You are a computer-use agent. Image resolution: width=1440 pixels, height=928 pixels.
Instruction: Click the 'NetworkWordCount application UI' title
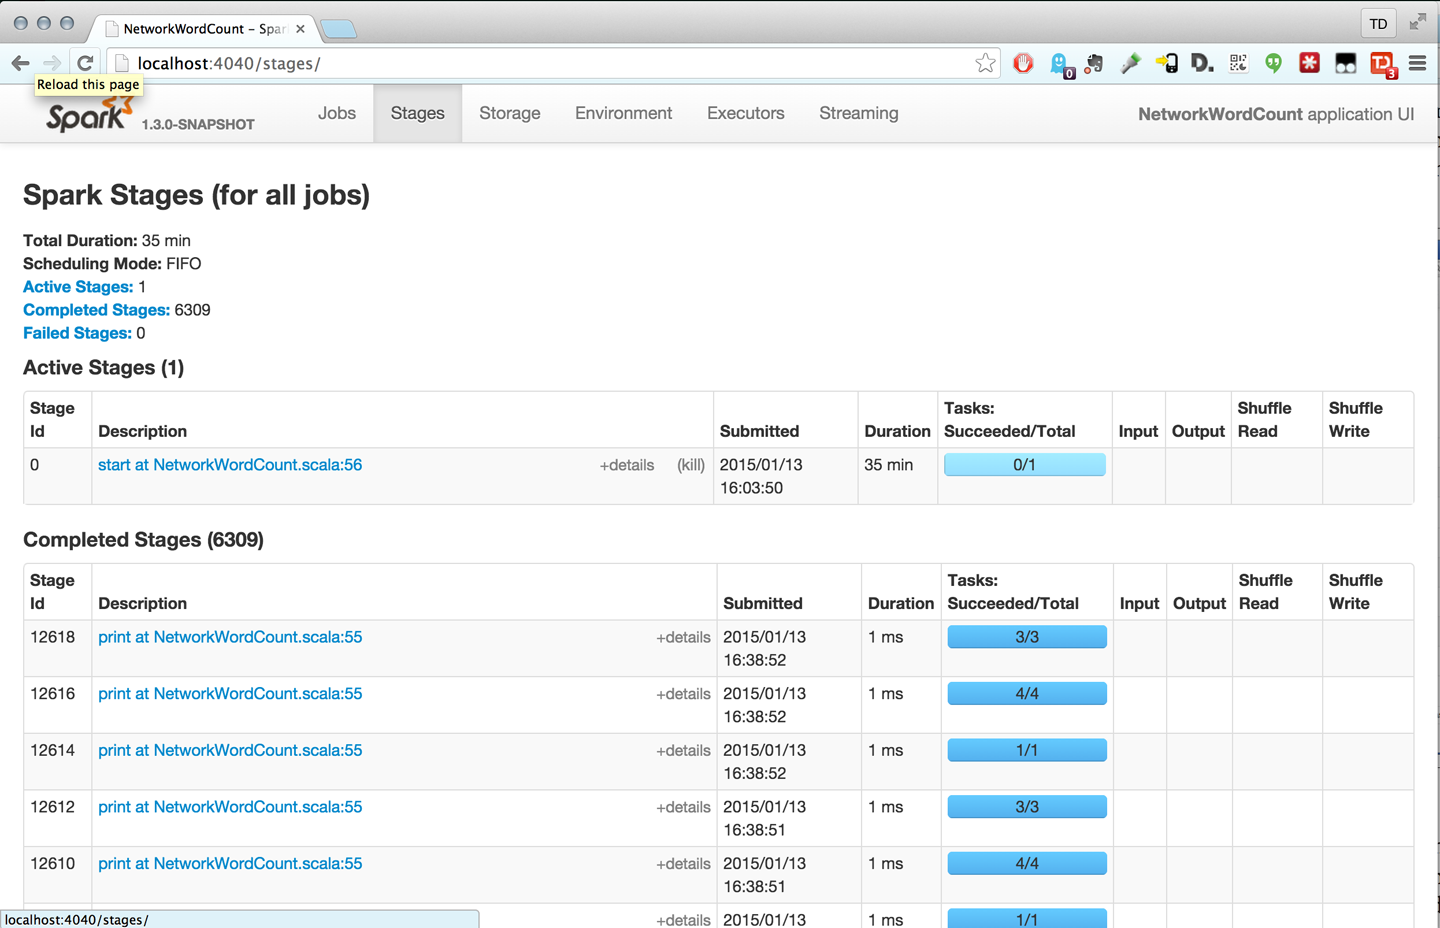click(1276, 114)
